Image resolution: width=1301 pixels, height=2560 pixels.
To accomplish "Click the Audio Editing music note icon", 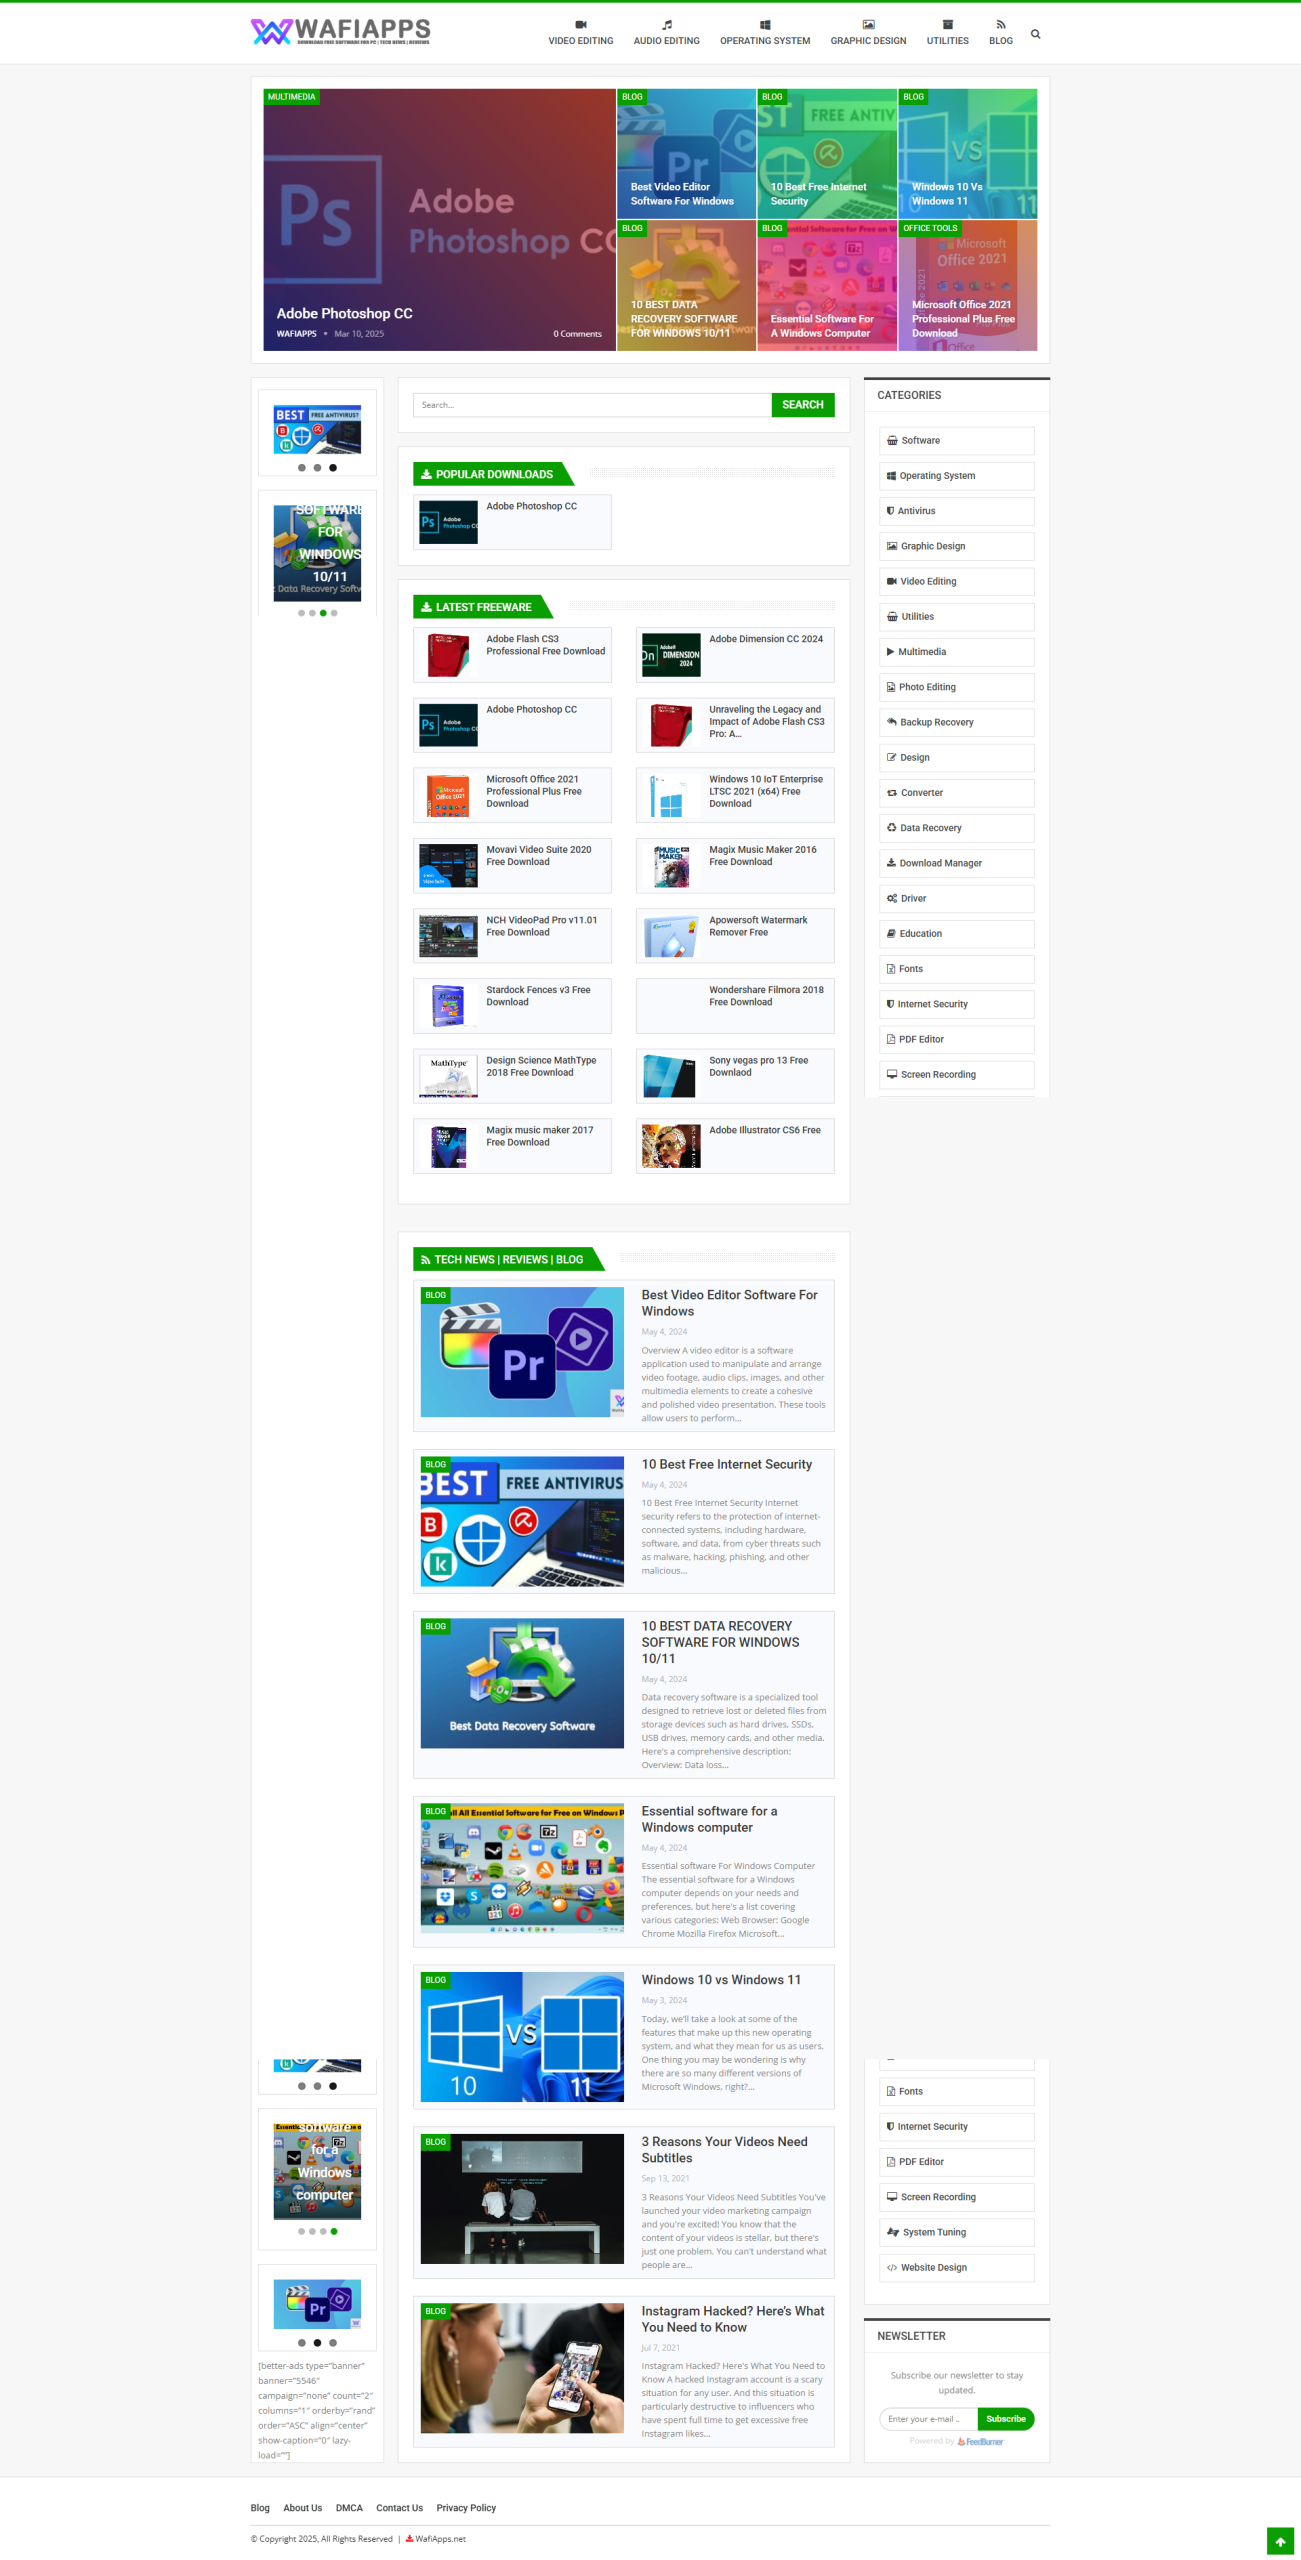I will (666, 25).
